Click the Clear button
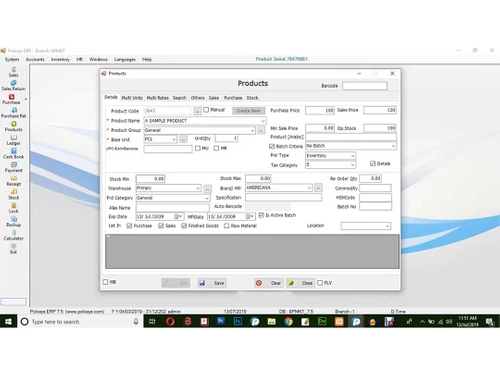Image resolution: width=500 pixels, height=375 pixels. pyautogui.click(x=269, y=283)
